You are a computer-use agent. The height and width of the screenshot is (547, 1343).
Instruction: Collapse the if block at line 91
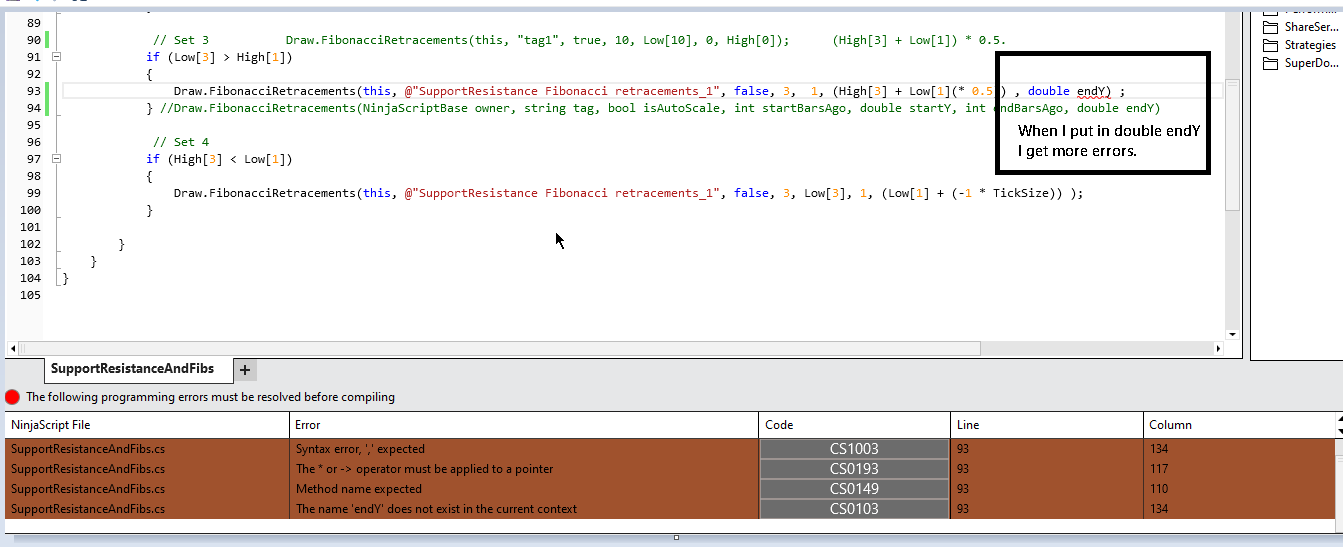[57, 57]
